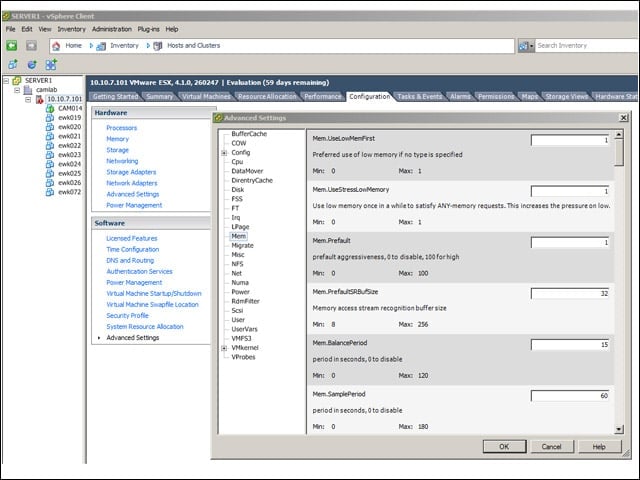This screenshot has height=480, width=640.
Task: Select the Mem category in the settings tree
Action: tap(239, 236)
